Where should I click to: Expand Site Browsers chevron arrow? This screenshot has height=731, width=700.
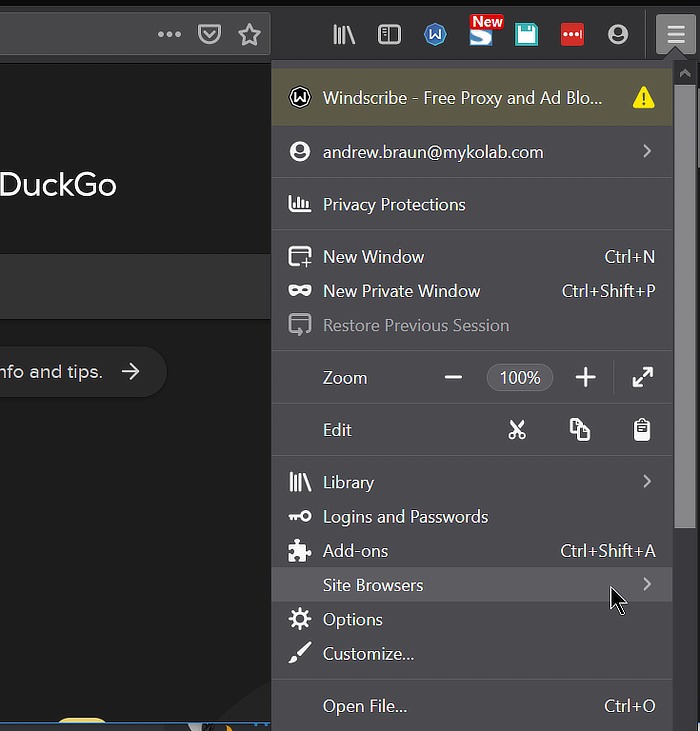647,584
